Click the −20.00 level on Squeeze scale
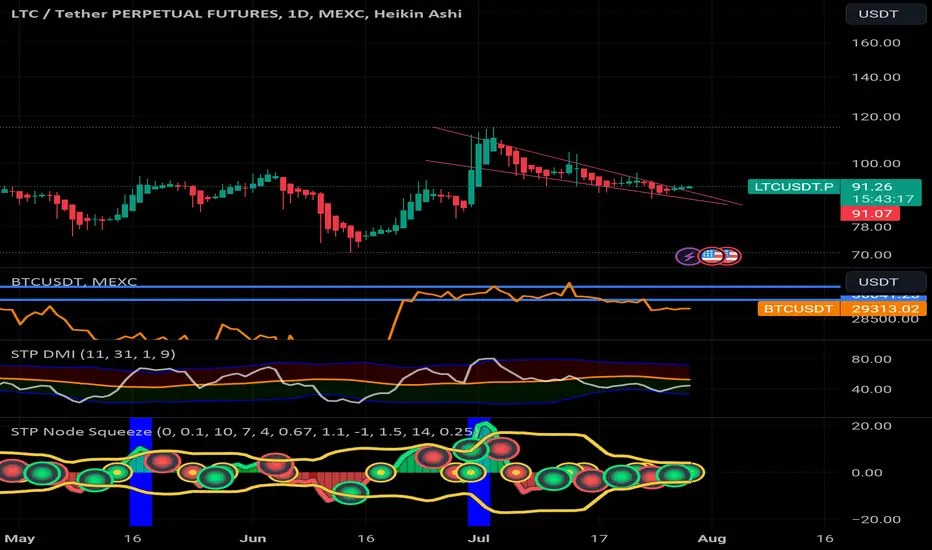This screenshot has width=932, height=550. (x=876, y=520)
